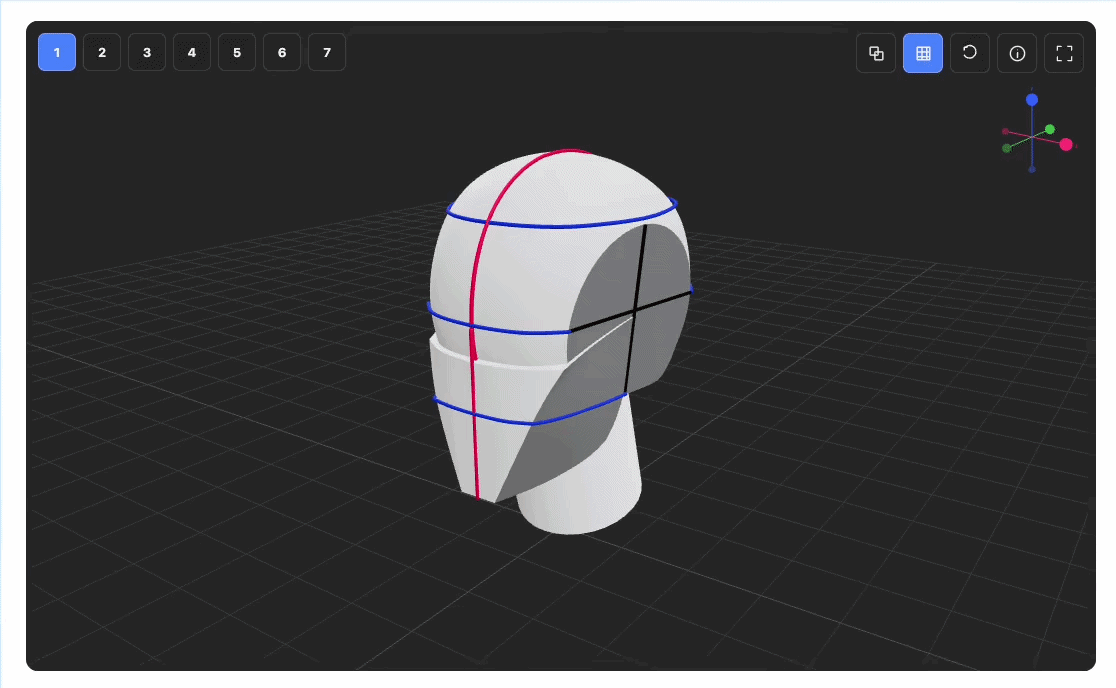Toggle the grid display button
The width and height of the screenshot is (1116, 688).
coord(923,53)
